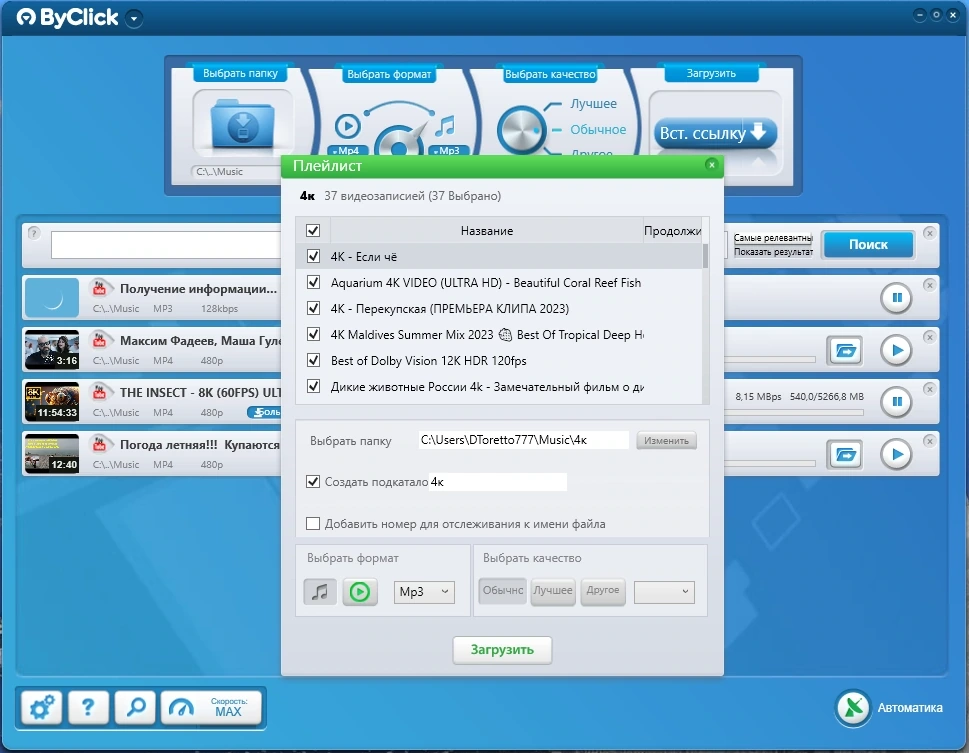
Task: Open the Выбрать качество tab
Action: [x=549, y=74]
